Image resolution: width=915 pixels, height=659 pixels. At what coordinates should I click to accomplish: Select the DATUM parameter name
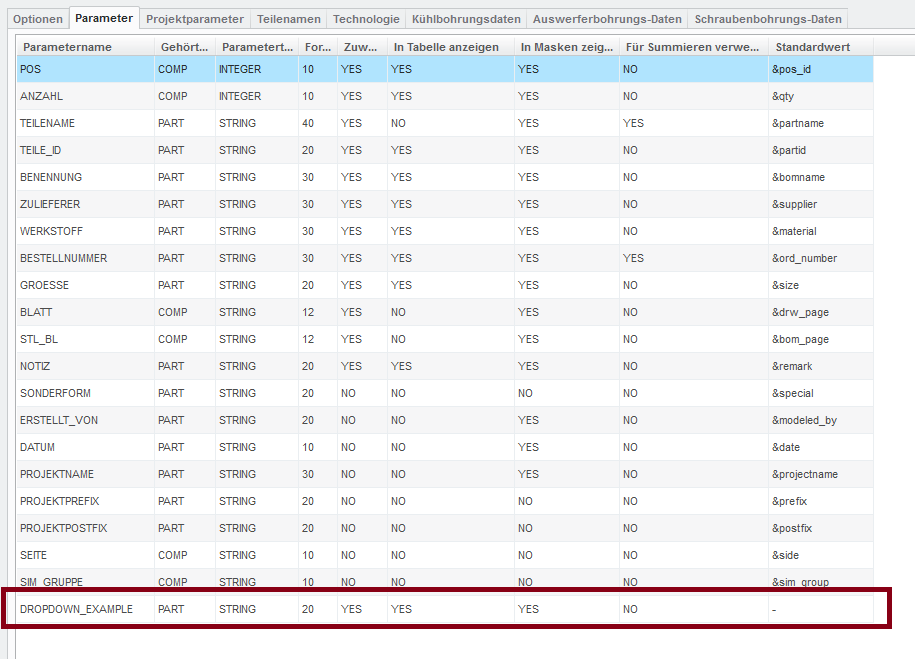(85, 447)
